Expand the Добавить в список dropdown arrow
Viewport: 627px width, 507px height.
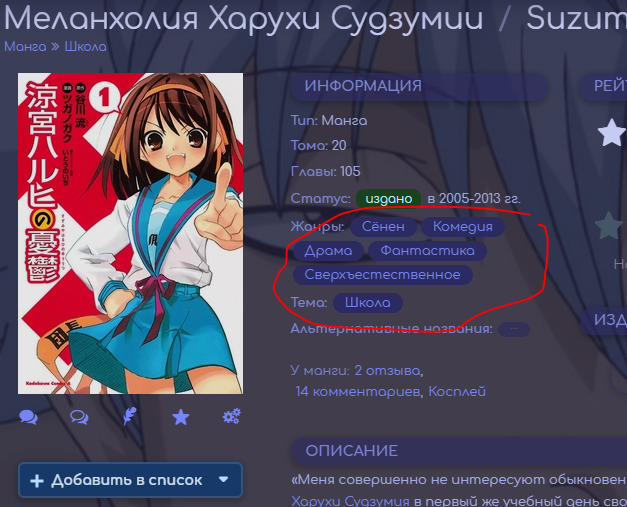coord(224,480)
